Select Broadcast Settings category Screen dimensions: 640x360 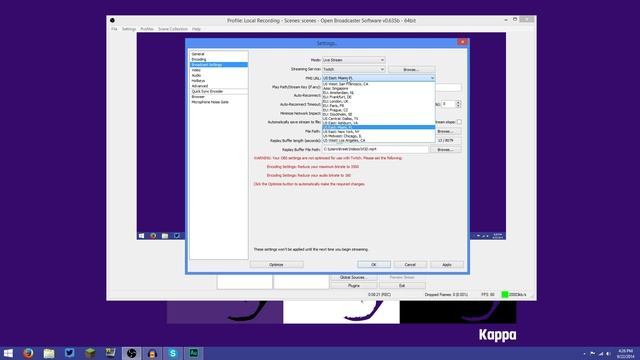coord(219,64)
